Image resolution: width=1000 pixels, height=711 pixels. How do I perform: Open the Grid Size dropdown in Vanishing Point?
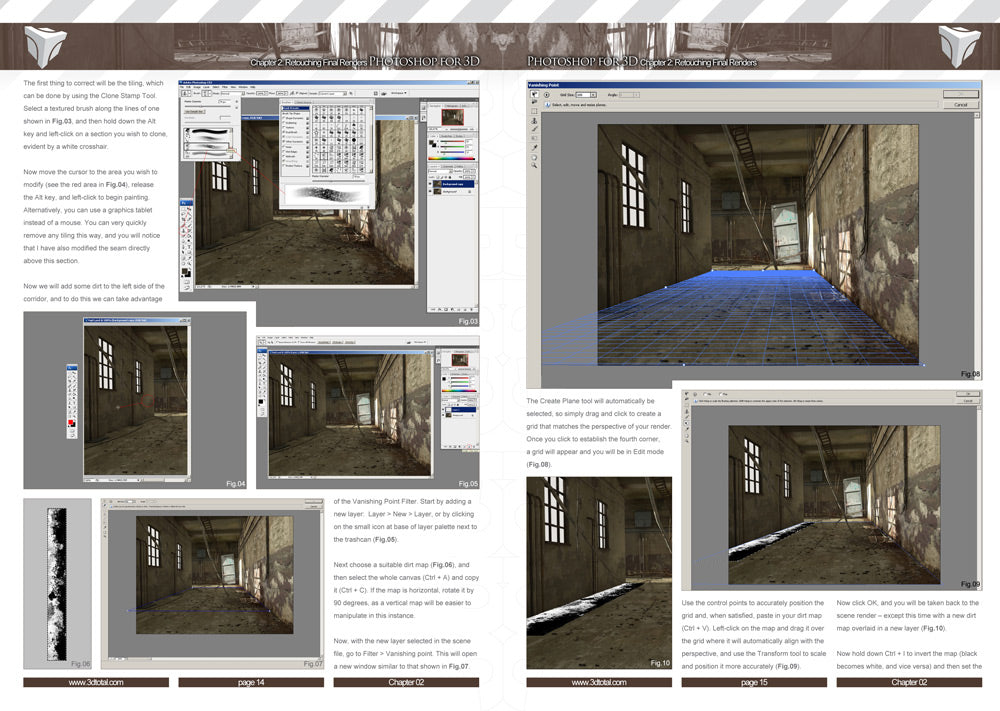point(593,95)
